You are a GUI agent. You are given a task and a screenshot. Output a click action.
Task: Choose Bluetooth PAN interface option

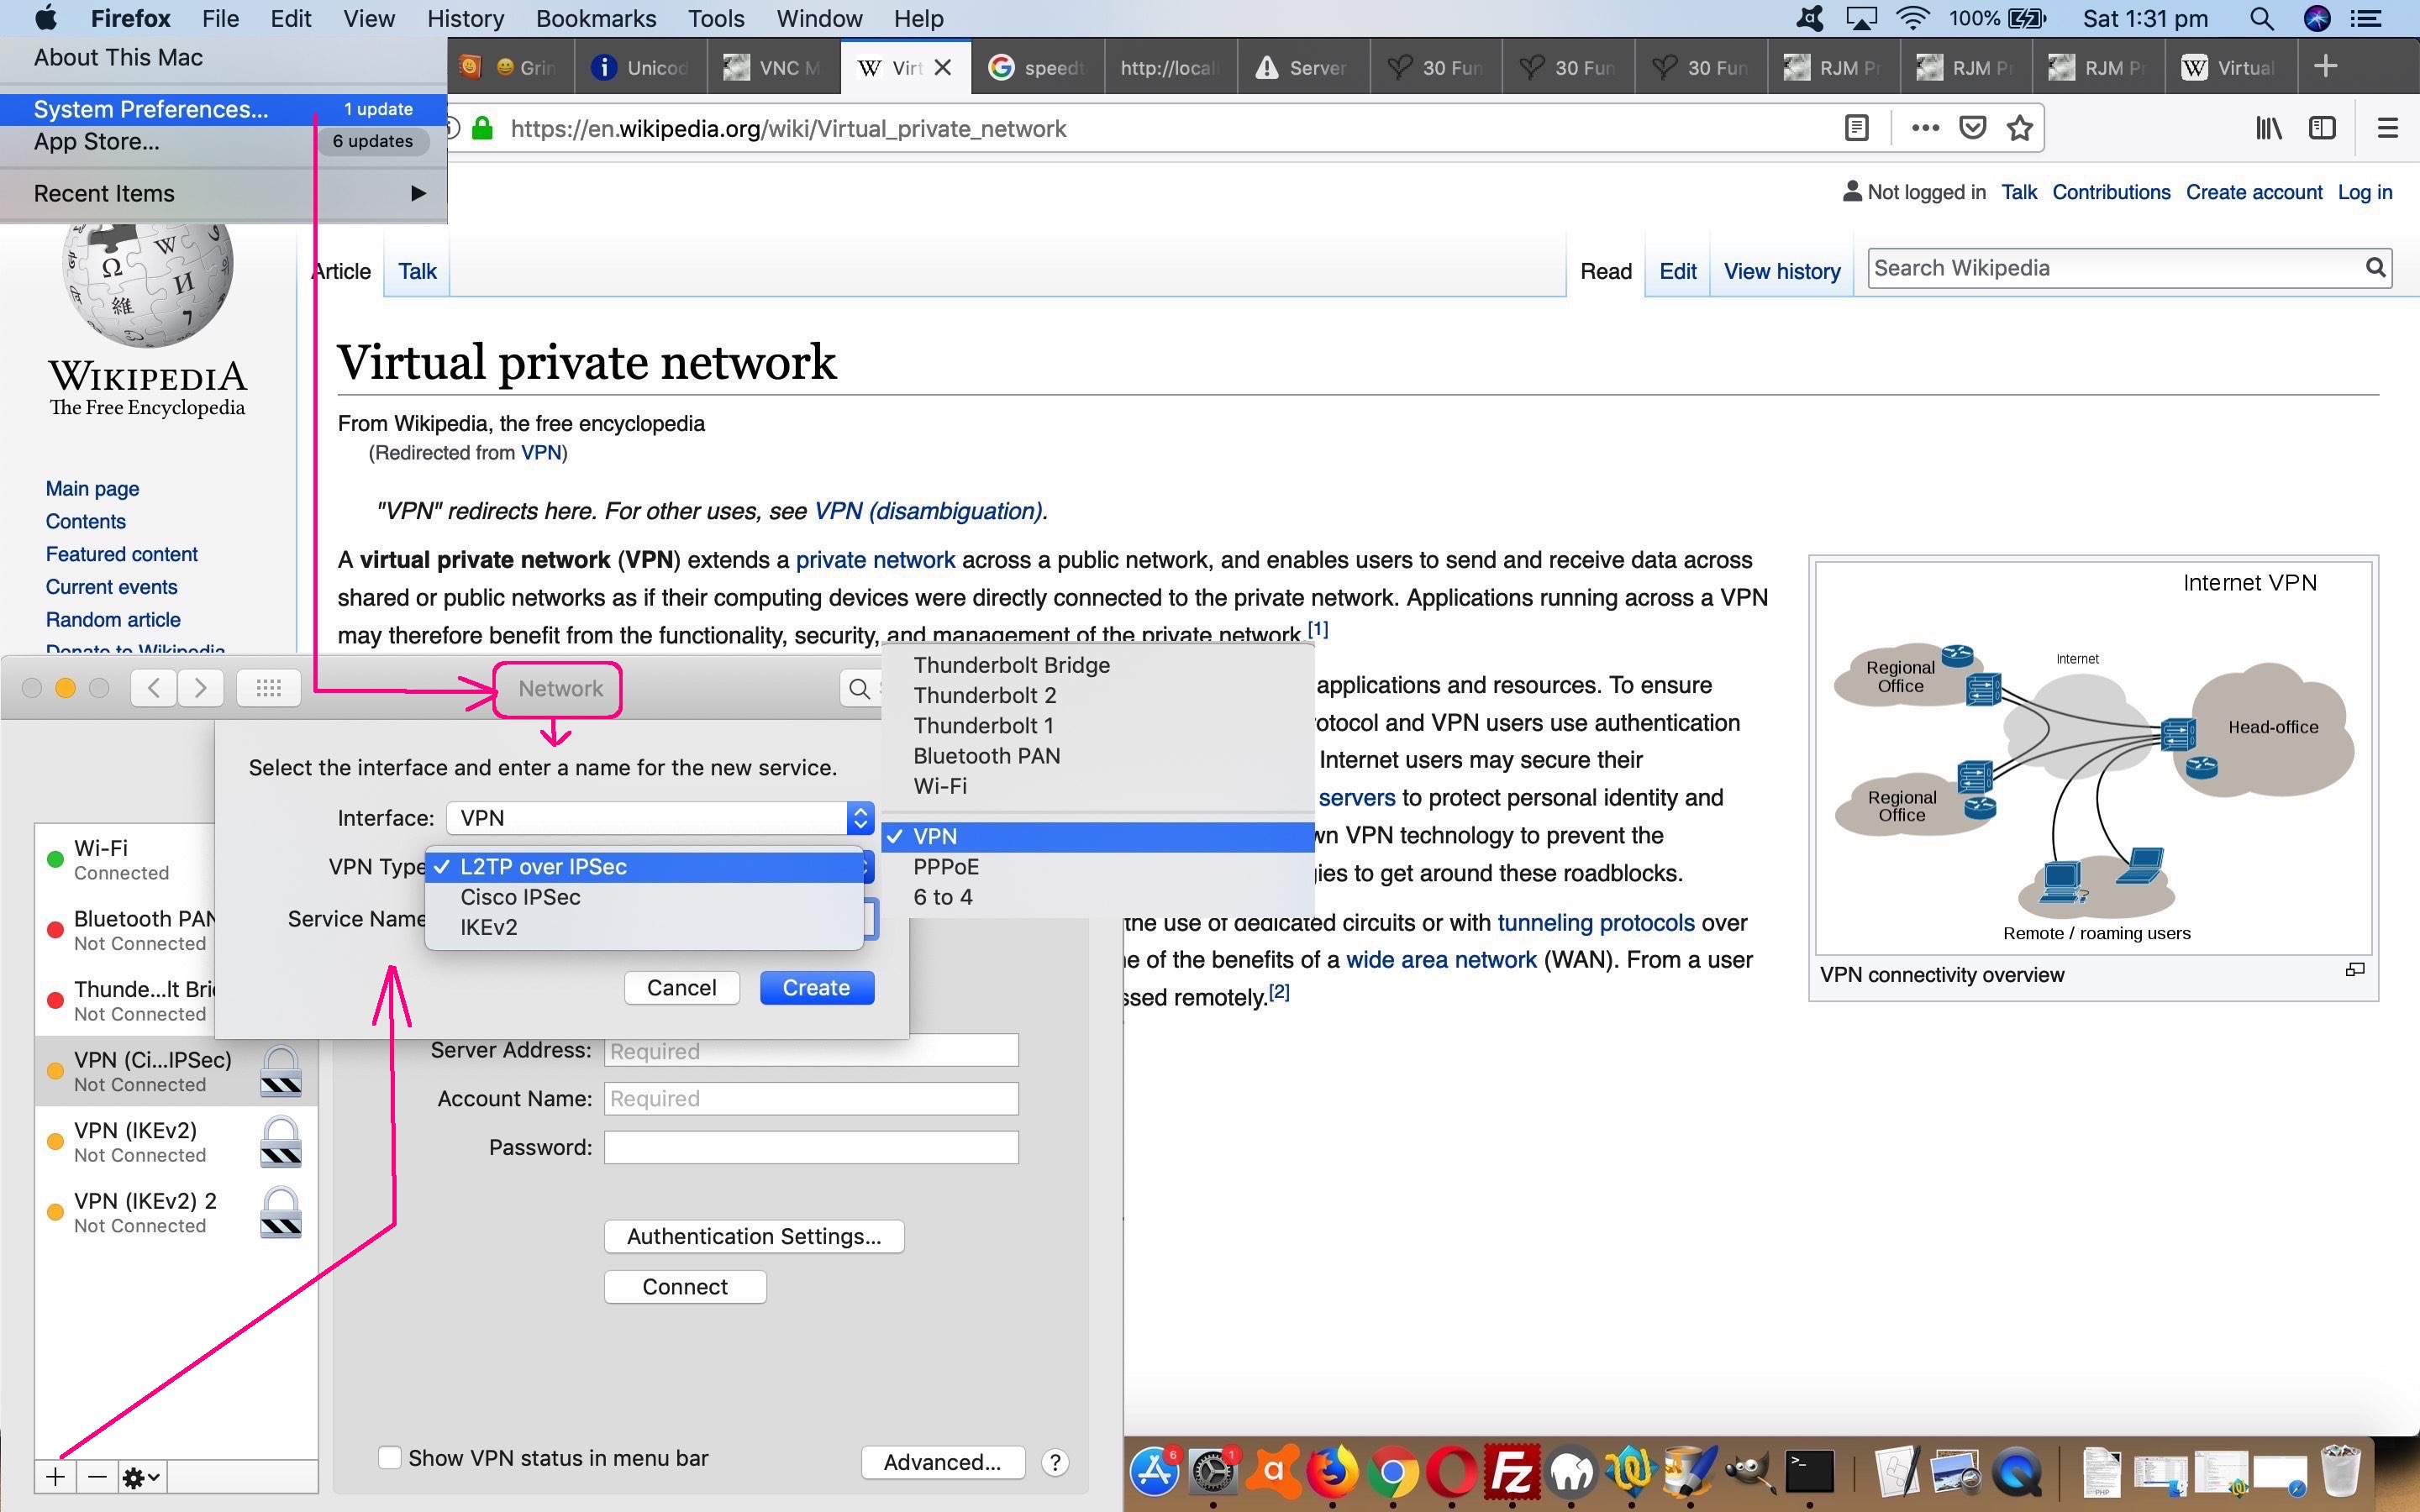coord(1098,756)
